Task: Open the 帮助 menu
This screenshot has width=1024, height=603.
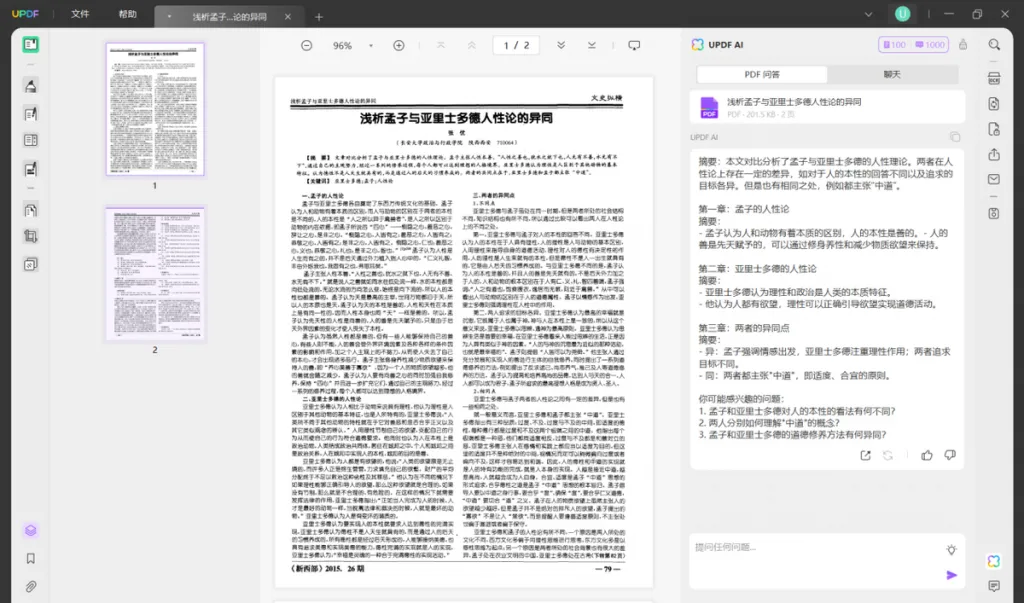Action: 127,14
